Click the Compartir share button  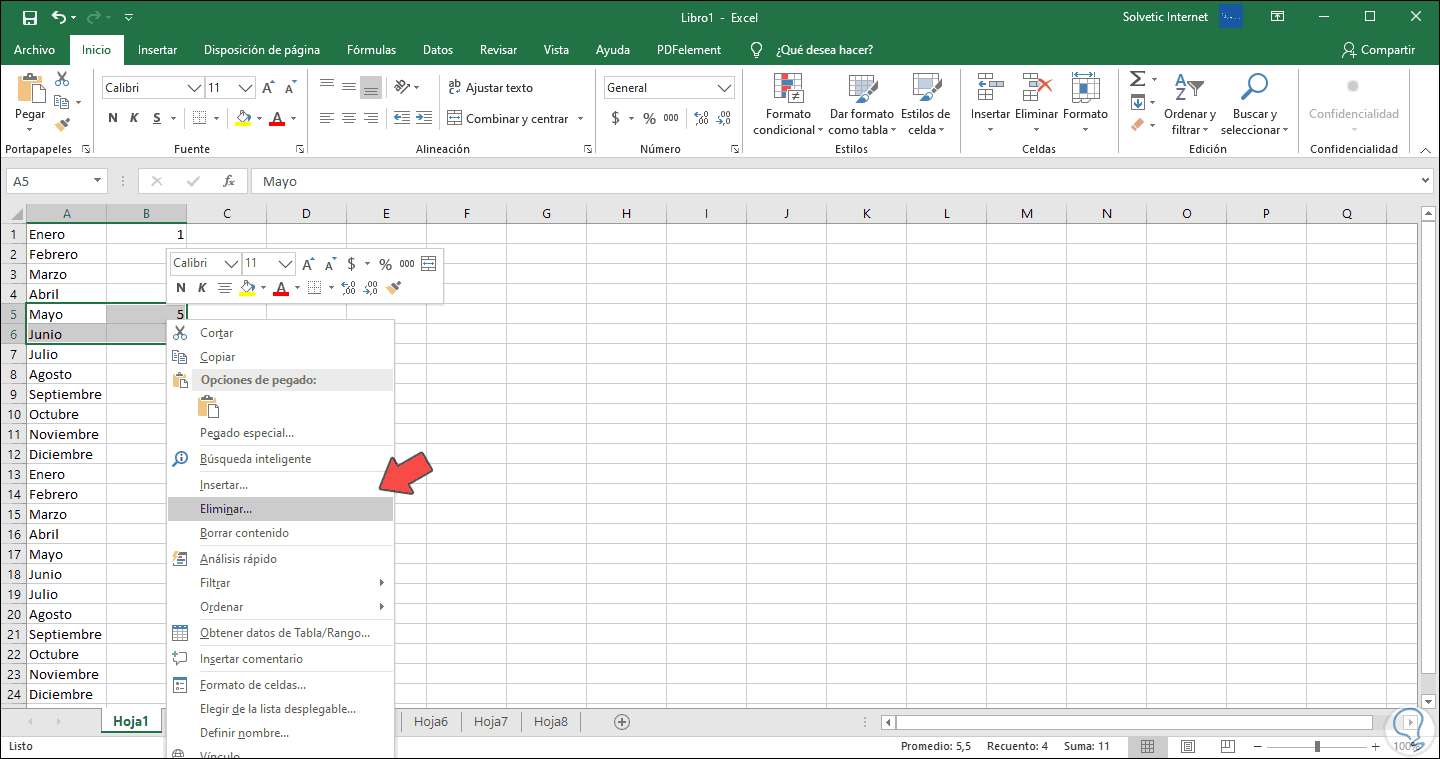[1378, 49]
